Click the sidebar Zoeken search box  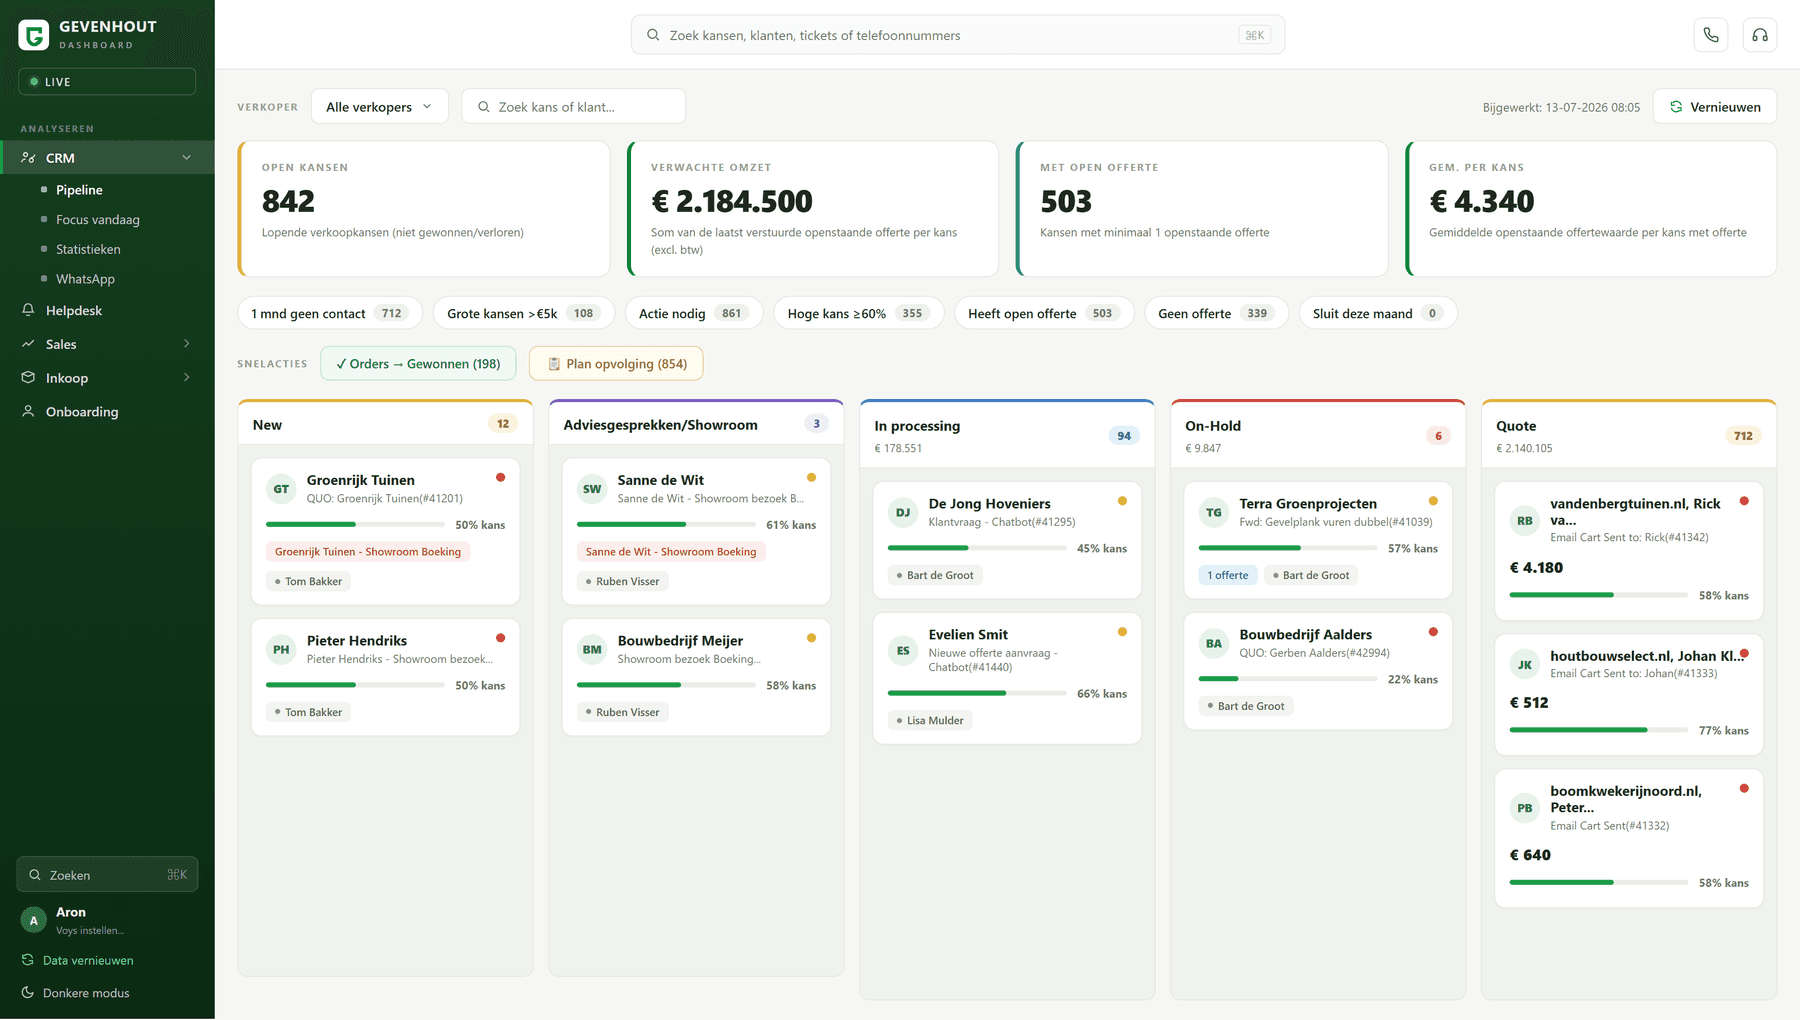point(107,875)
